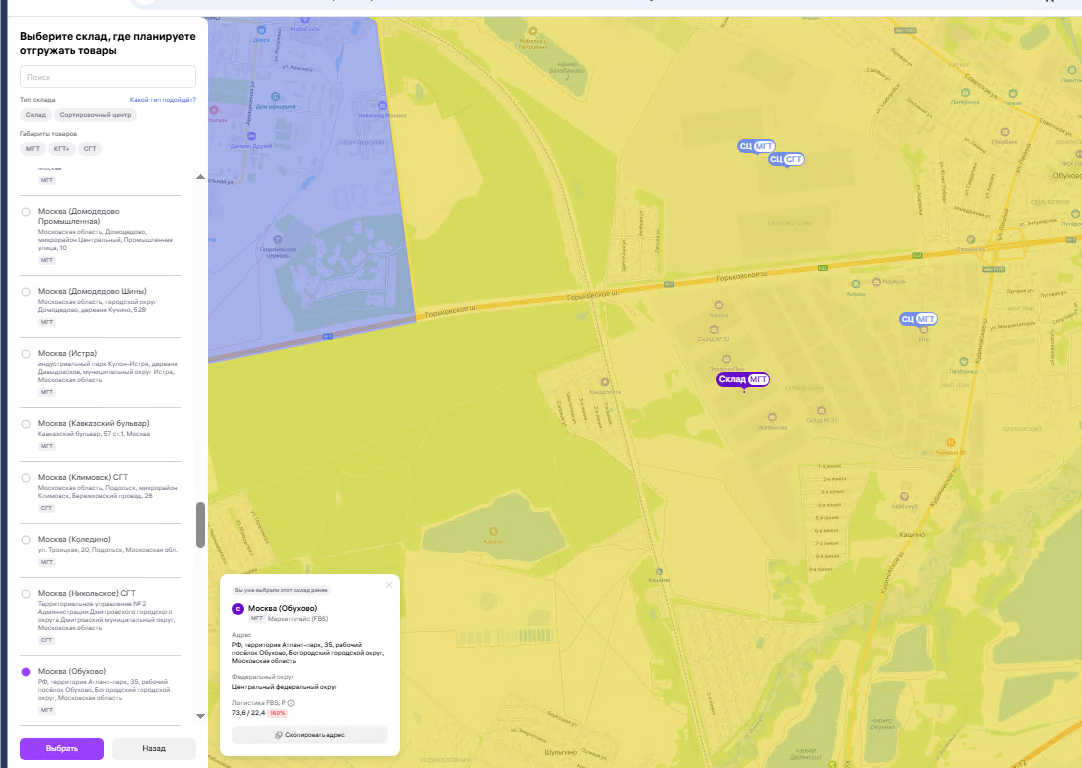1082x768 pixels.
Task: Click the purple Склад МГТ map marker
Action: [x=742, y=380]
